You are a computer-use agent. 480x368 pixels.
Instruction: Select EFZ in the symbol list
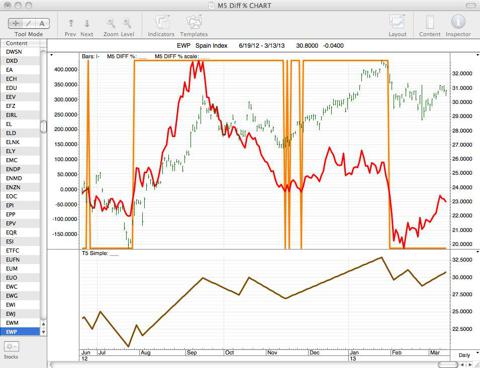[20, 106]
